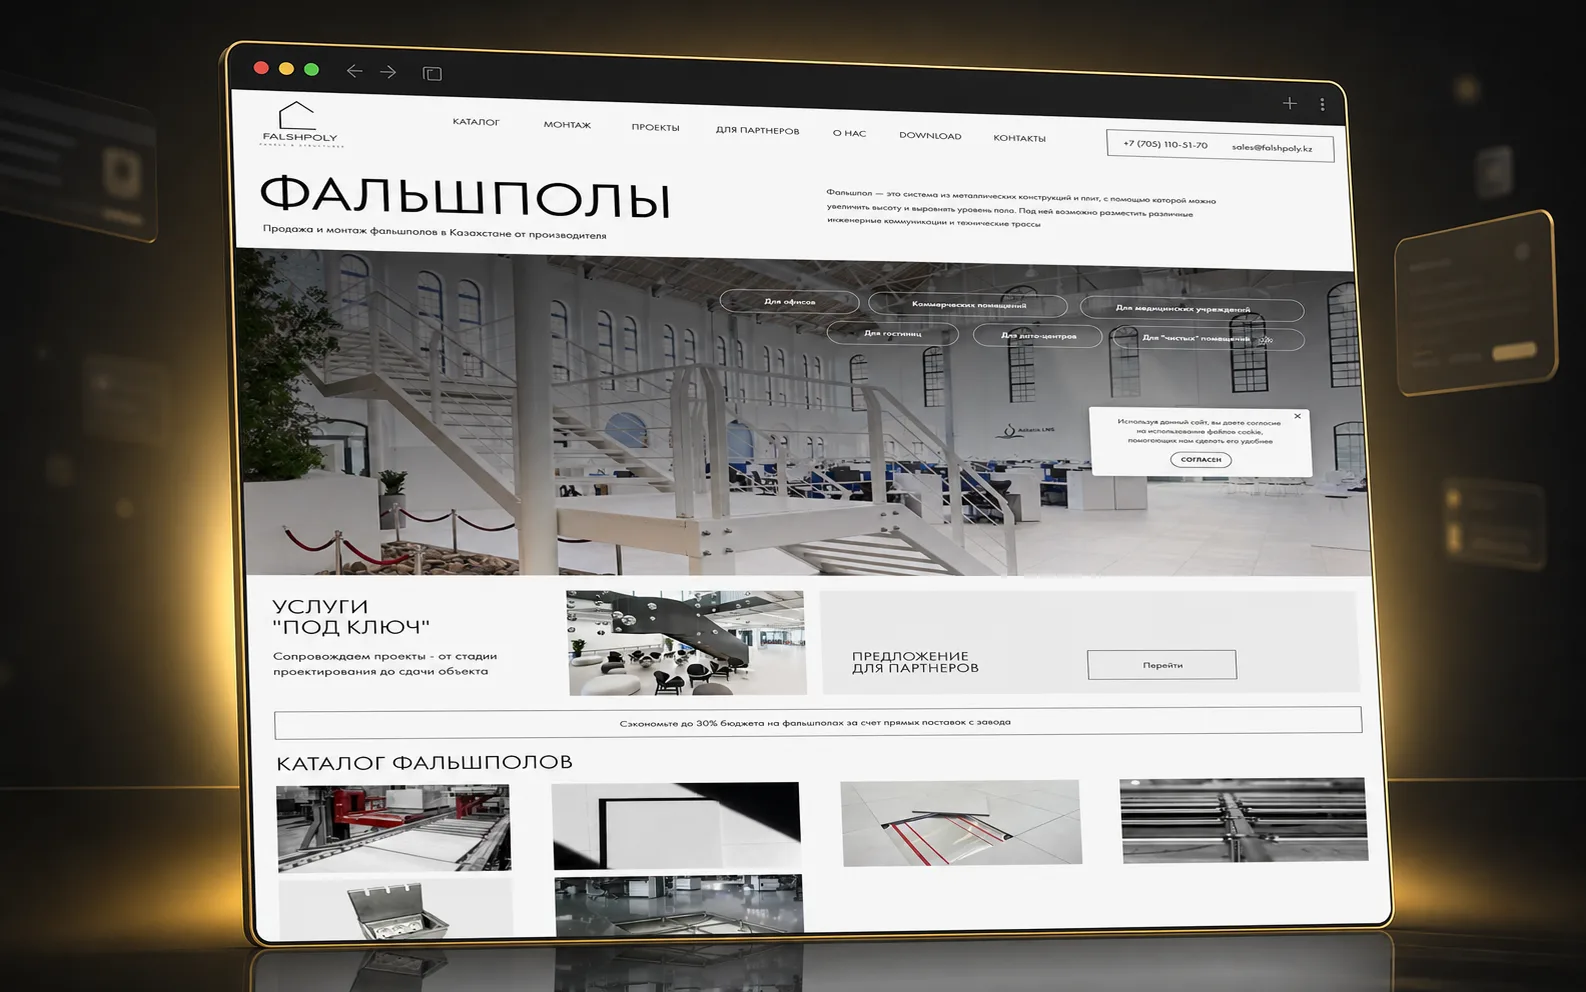Select the Для гостиниц pill button
This screenshot has height=992, width=1586.
coord(892,333)
